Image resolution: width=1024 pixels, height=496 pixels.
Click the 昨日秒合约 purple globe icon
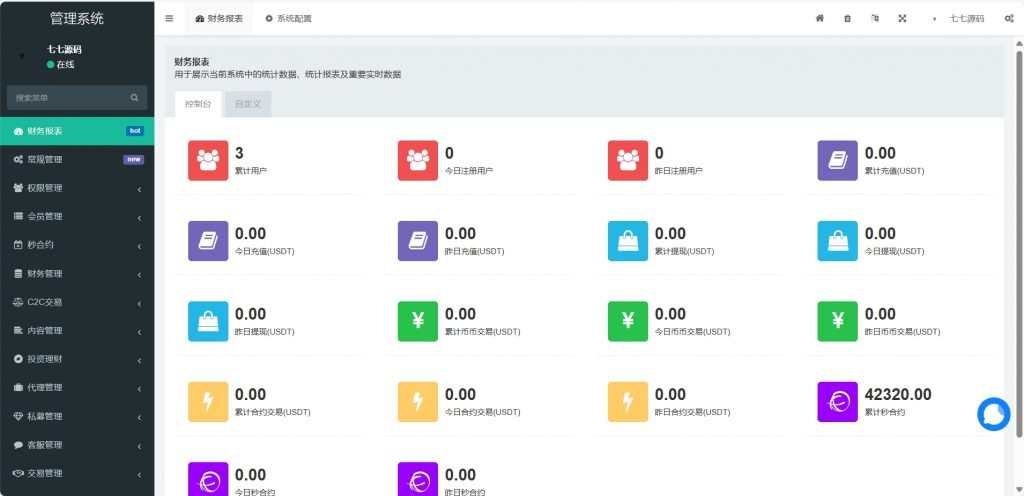click(418, 479)
